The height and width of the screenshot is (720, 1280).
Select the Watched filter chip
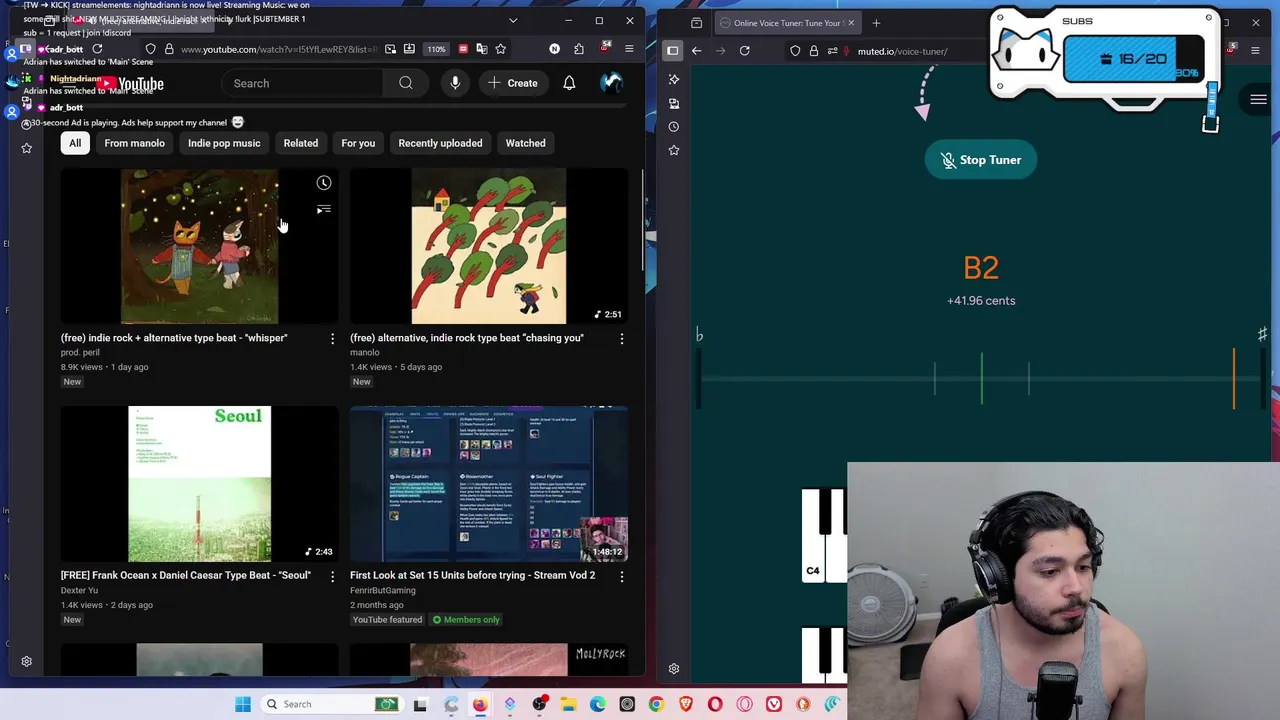click(x=525, y=143)
